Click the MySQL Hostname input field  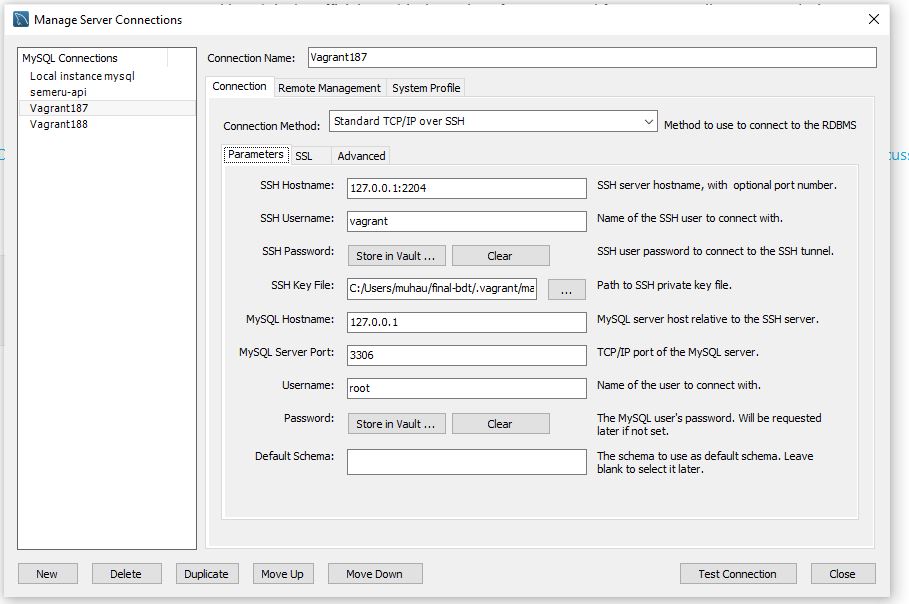[467, 322]
